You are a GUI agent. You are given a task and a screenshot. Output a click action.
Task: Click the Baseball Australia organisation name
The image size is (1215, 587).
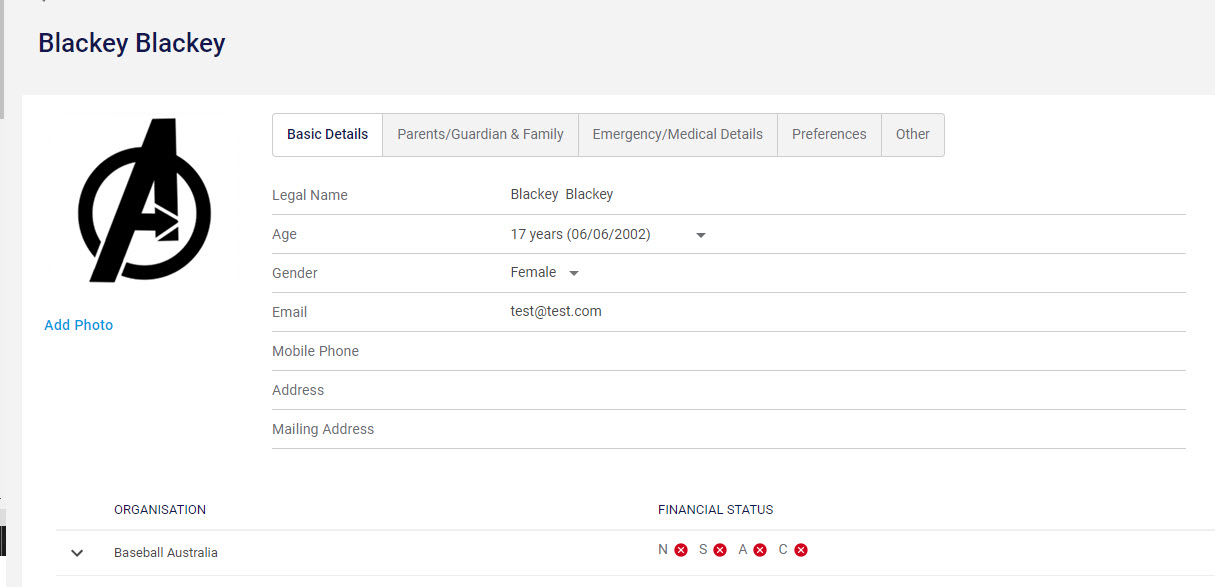pyautogui.click(x=166, y=552)
